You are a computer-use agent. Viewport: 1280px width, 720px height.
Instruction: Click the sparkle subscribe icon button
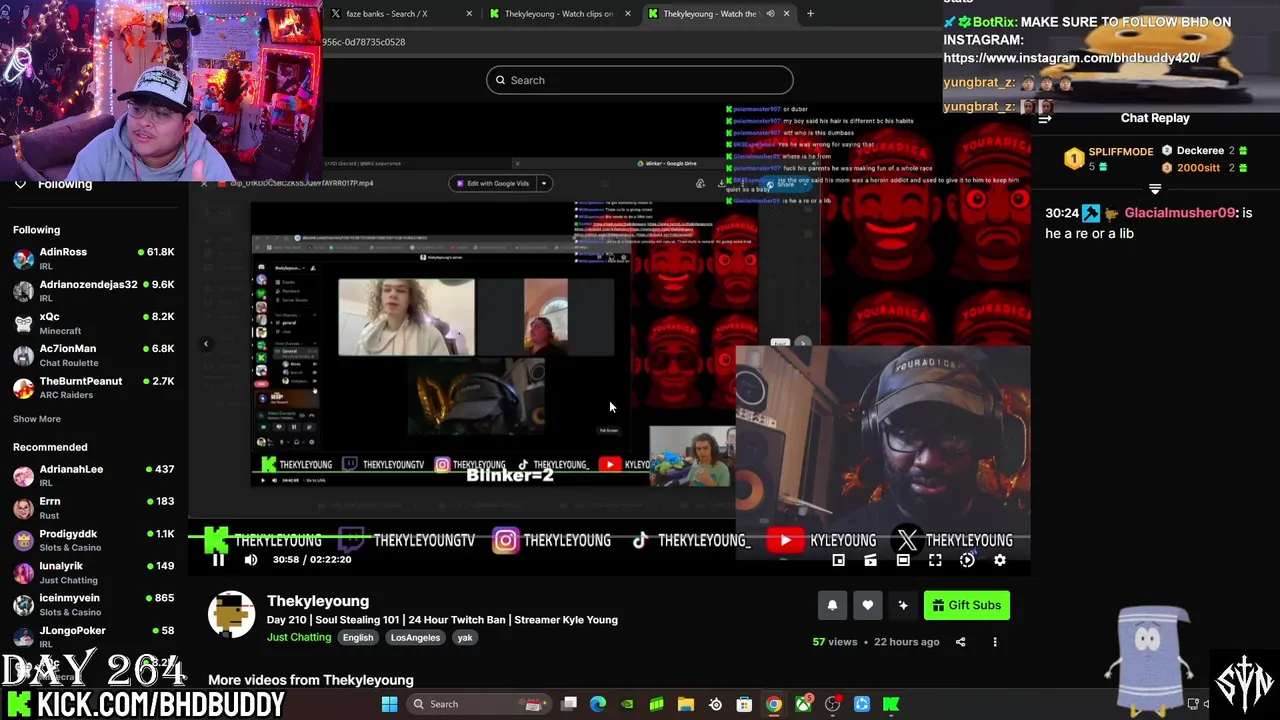coord(903,605)
